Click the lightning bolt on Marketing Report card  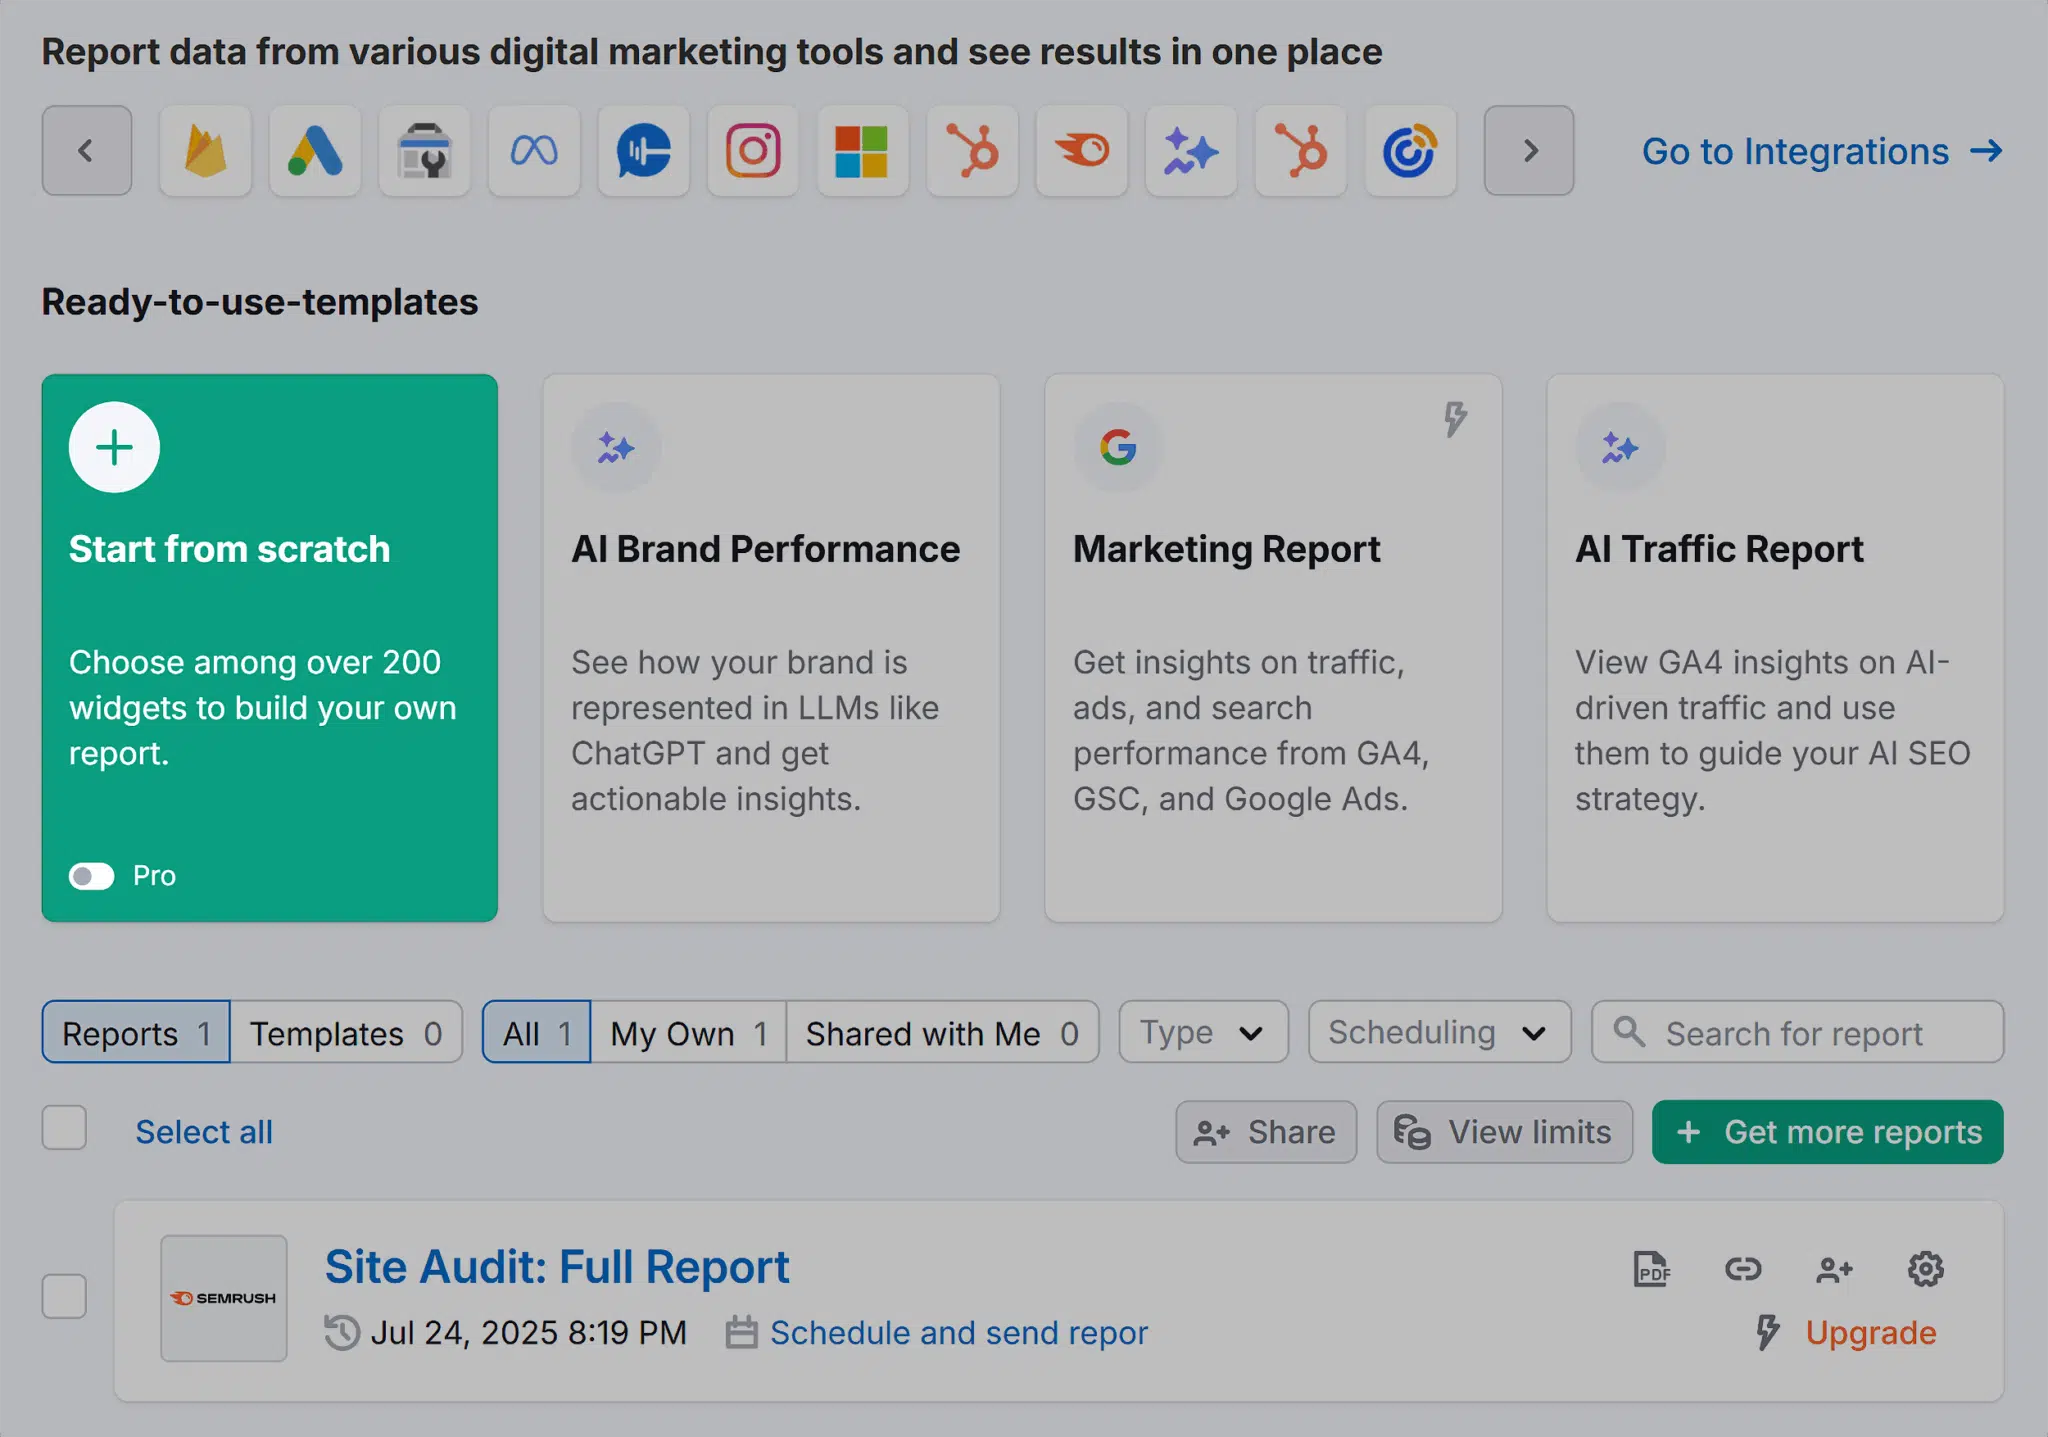(x=1455, y=419)
